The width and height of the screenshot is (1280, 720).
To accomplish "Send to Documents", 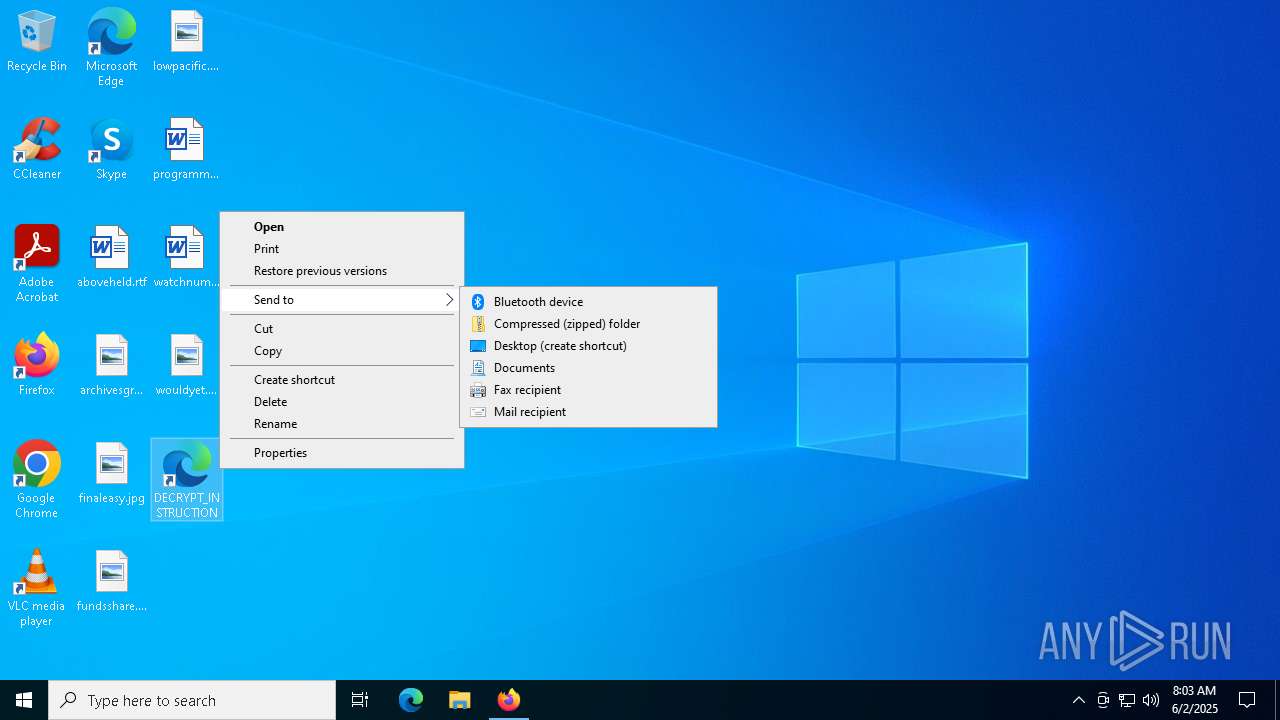I will click(x=588, y=368).
